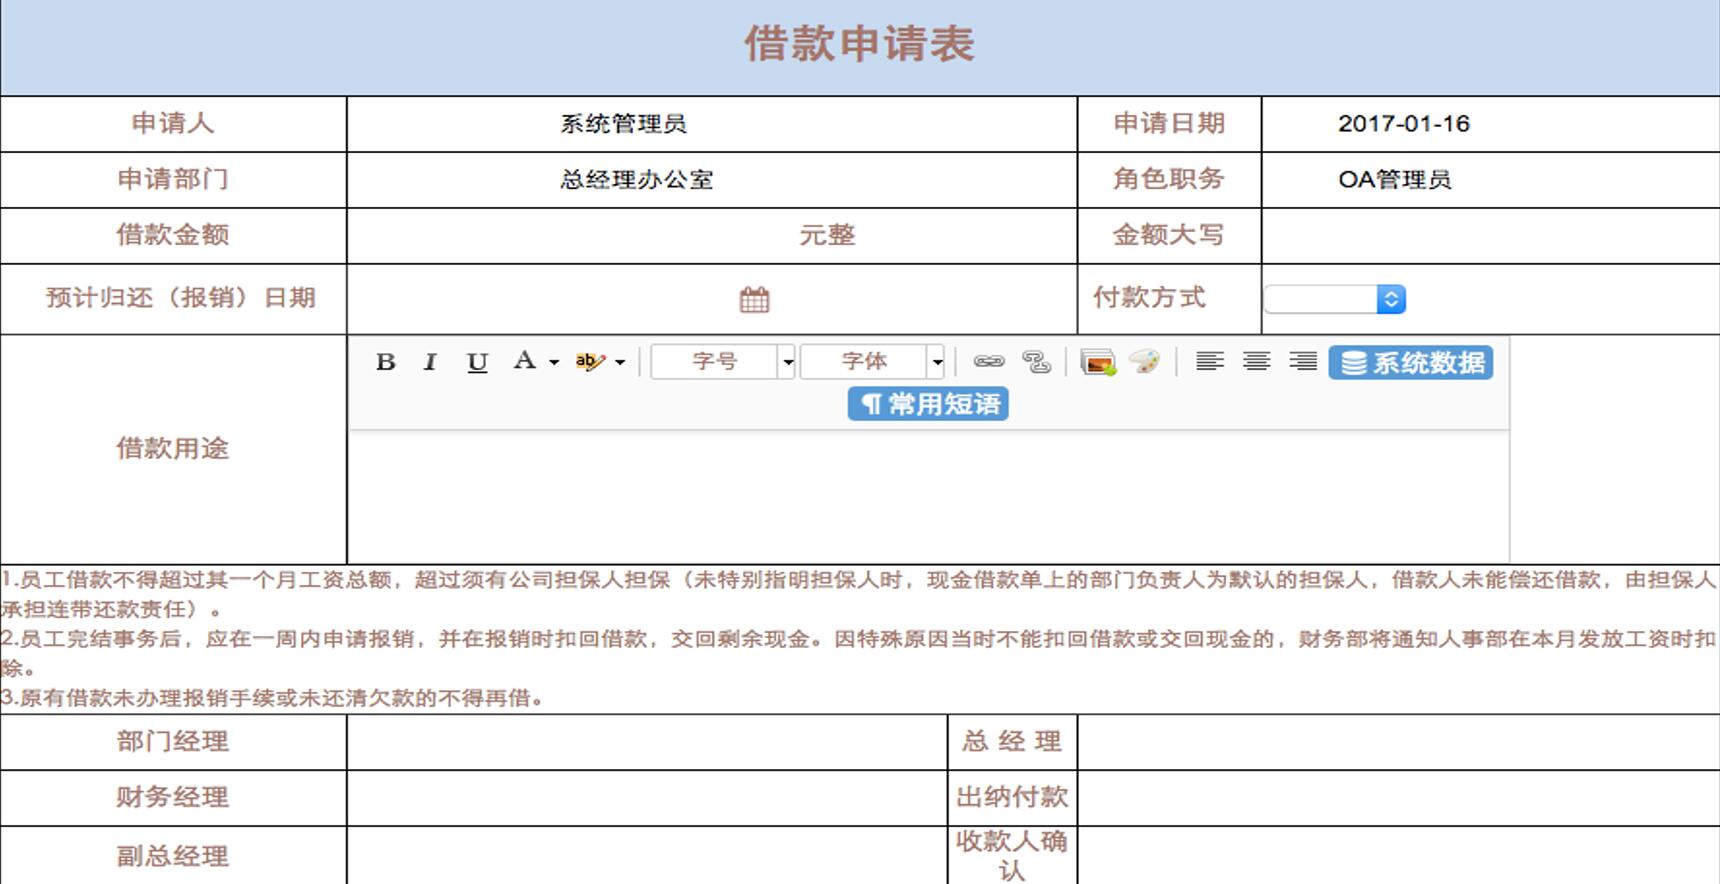The width and height of the screenshot is (1720, 884).
Task: Click the 财务经理 approval field
Action: pyautogui.click(x=647, y=798)
